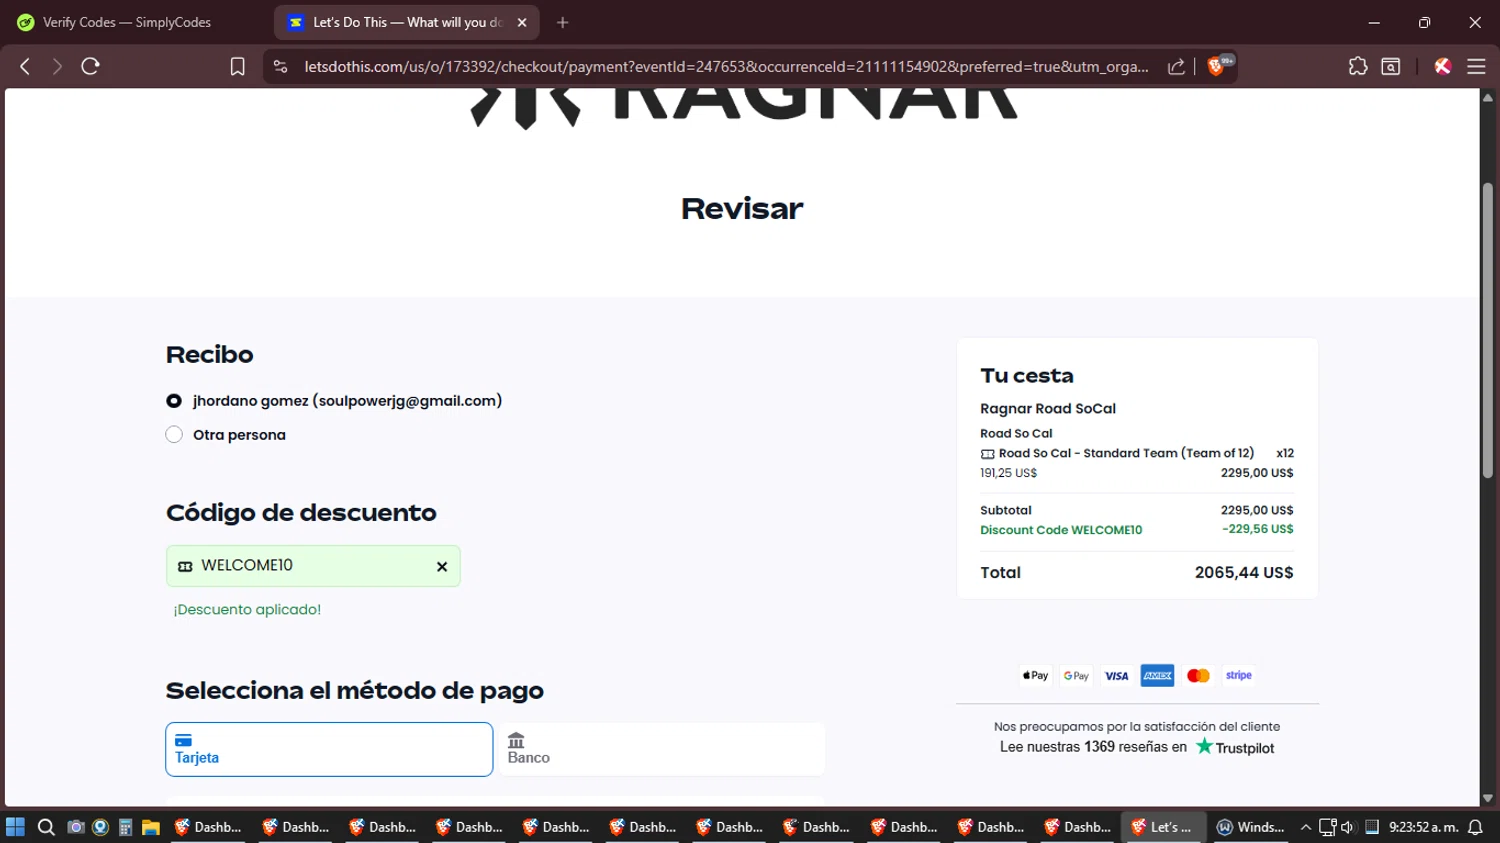Open the calculator from the taskbar
This screenshot has width=1500, height=843.
coord(125,827)
